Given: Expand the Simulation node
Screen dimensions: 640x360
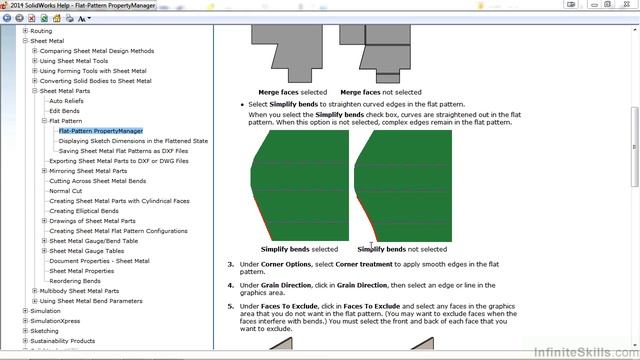Looking at the screenshot, I should click(x=25, y=311).
